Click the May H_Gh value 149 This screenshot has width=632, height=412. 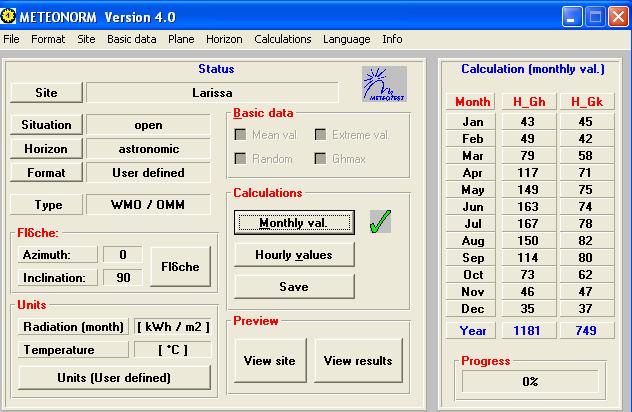coord(529,189)
